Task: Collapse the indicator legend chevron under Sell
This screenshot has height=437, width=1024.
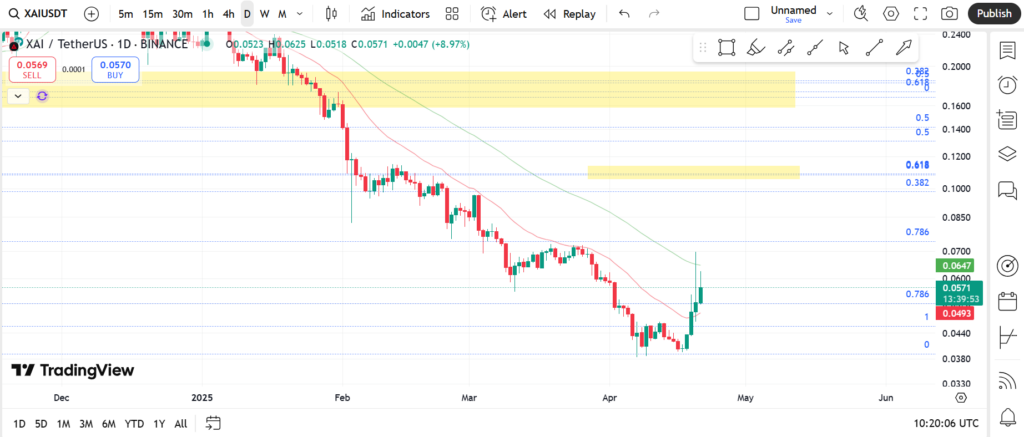Action: [18, 96]
